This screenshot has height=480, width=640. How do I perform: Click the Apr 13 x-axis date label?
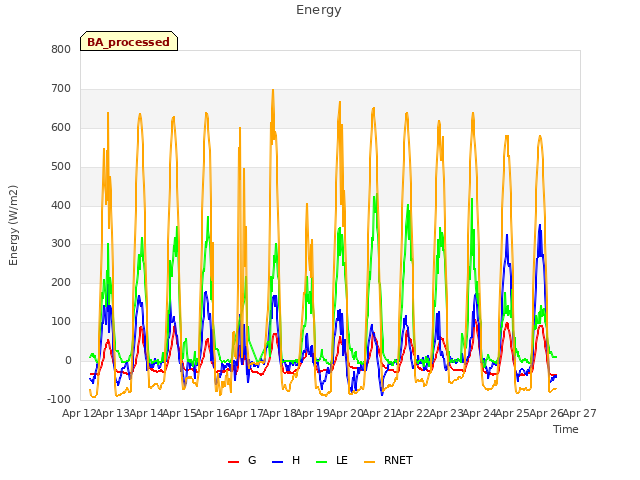tap(112, 413)
